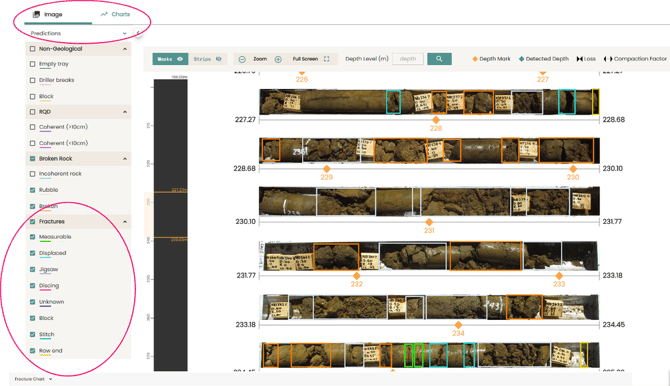Collapse the Fractures section
The height and width of the screenshot is (386, 670).
(x=125, y=222)
